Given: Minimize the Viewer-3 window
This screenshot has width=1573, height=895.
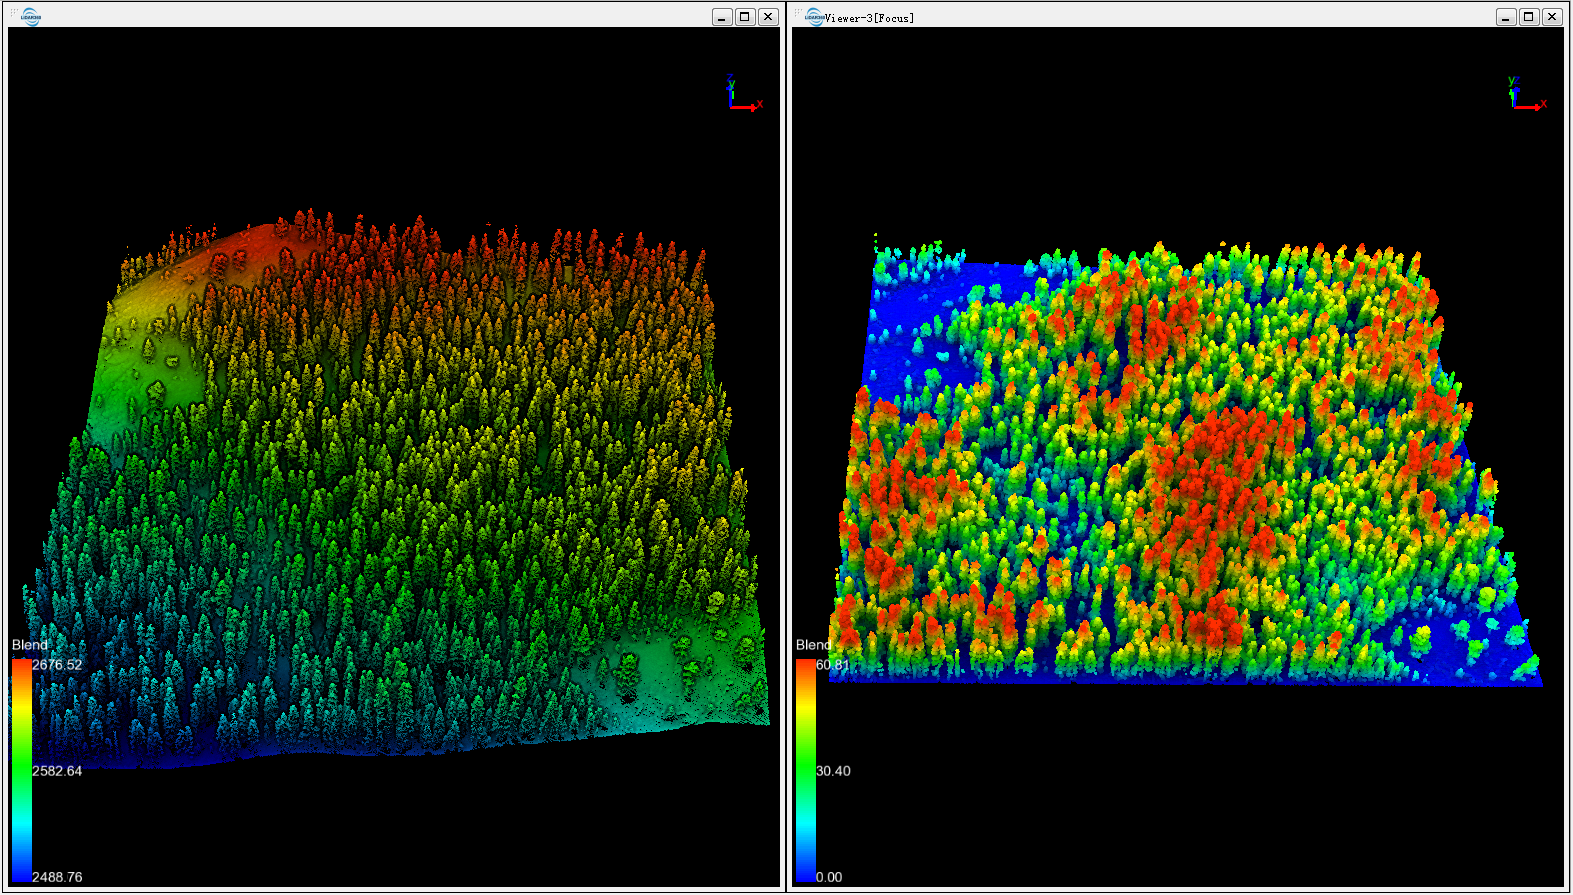Looking at the screenshot, I should (x=1506, y=17).
